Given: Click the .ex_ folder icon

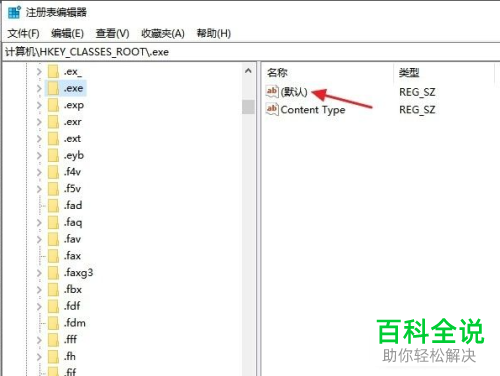Looking at the screenshot, I should 53,71.
